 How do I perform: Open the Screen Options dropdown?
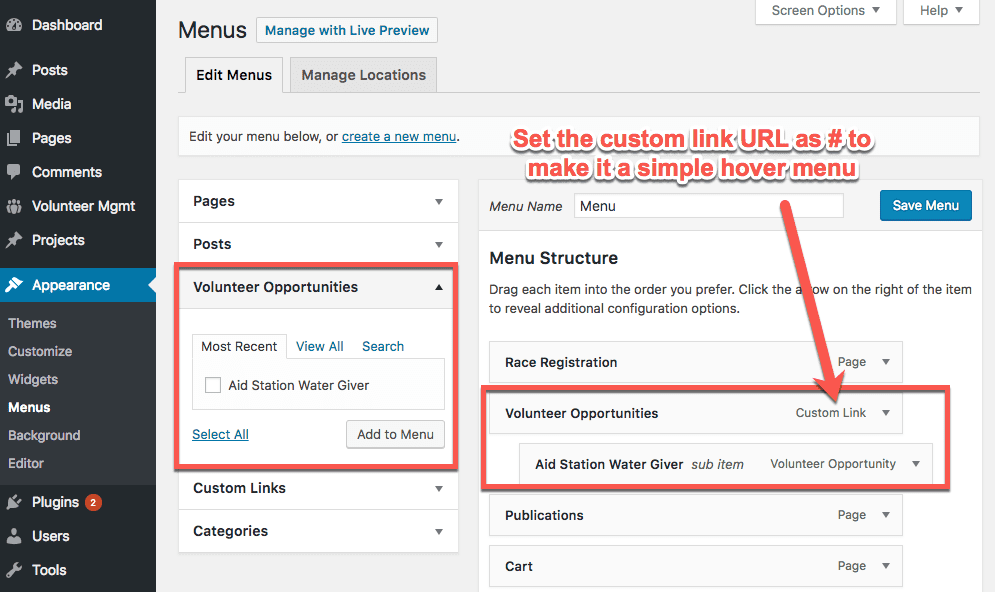tap(826, 11)
